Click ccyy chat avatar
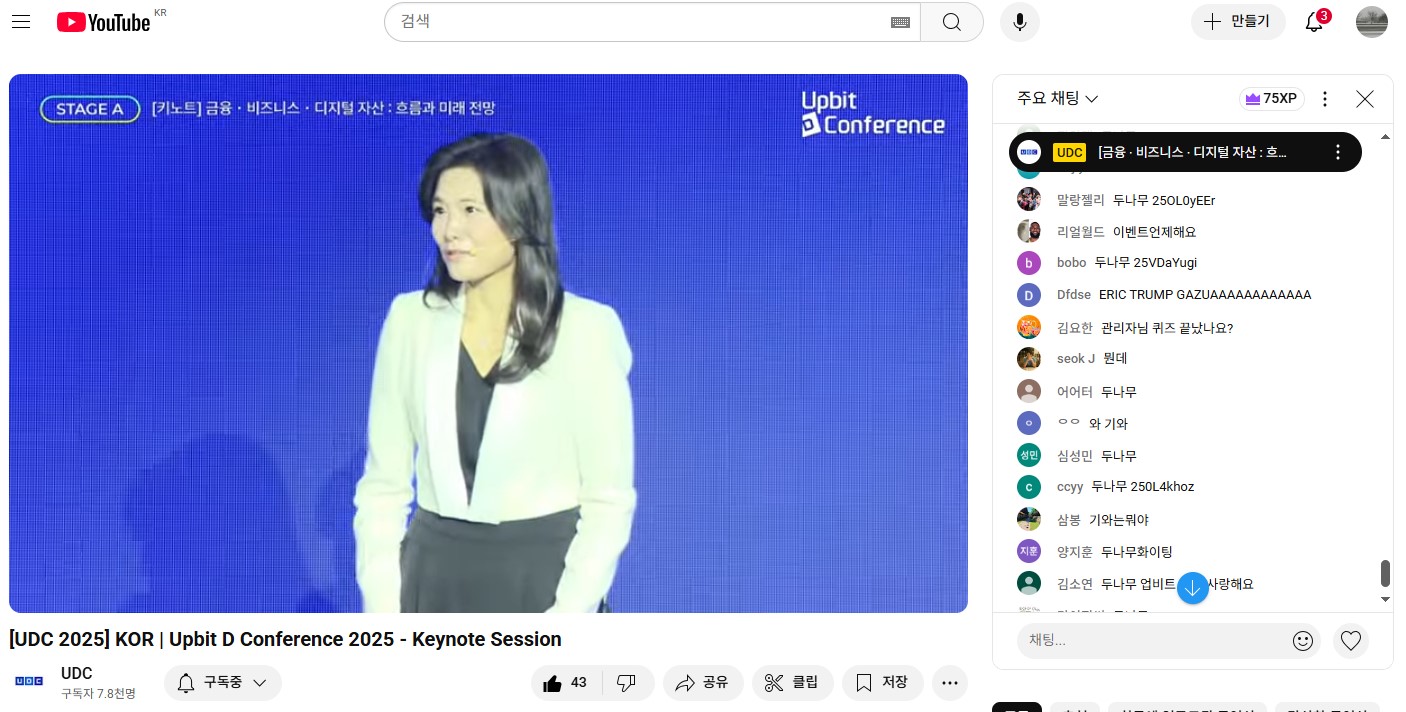The height and width of the screenshot is (712, 1406). (x=1029, y=487)
